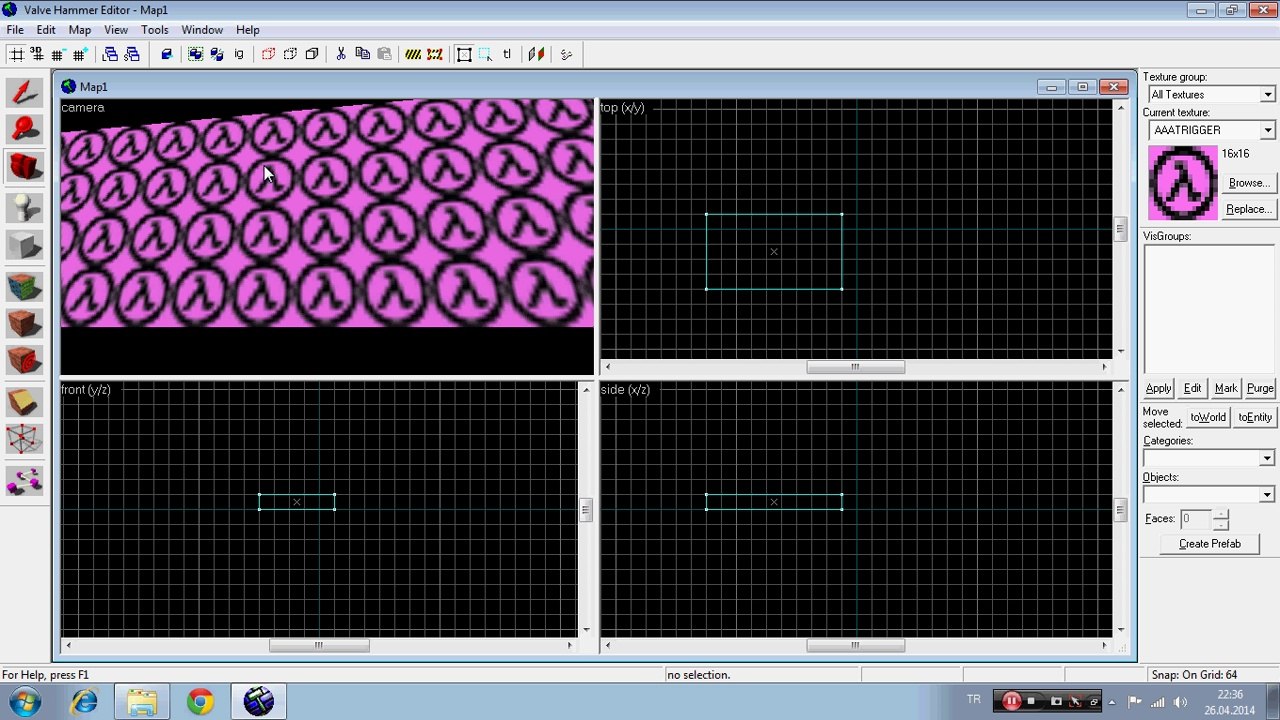1280x720 pixels.
Task: Choose the light bulb Entity tool
Action: 25,207
